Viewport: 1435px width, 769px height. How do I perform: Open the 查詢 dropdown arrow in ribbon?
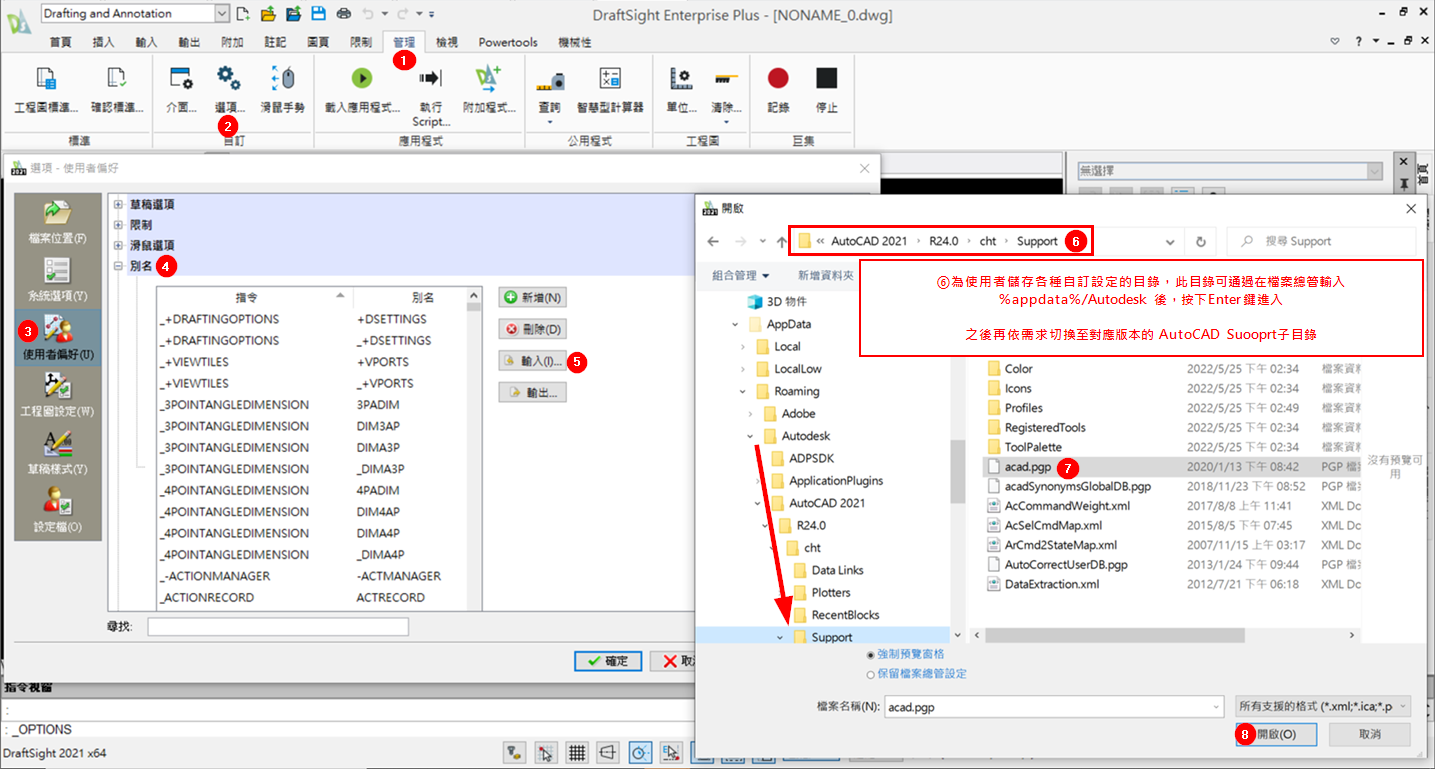550,122
